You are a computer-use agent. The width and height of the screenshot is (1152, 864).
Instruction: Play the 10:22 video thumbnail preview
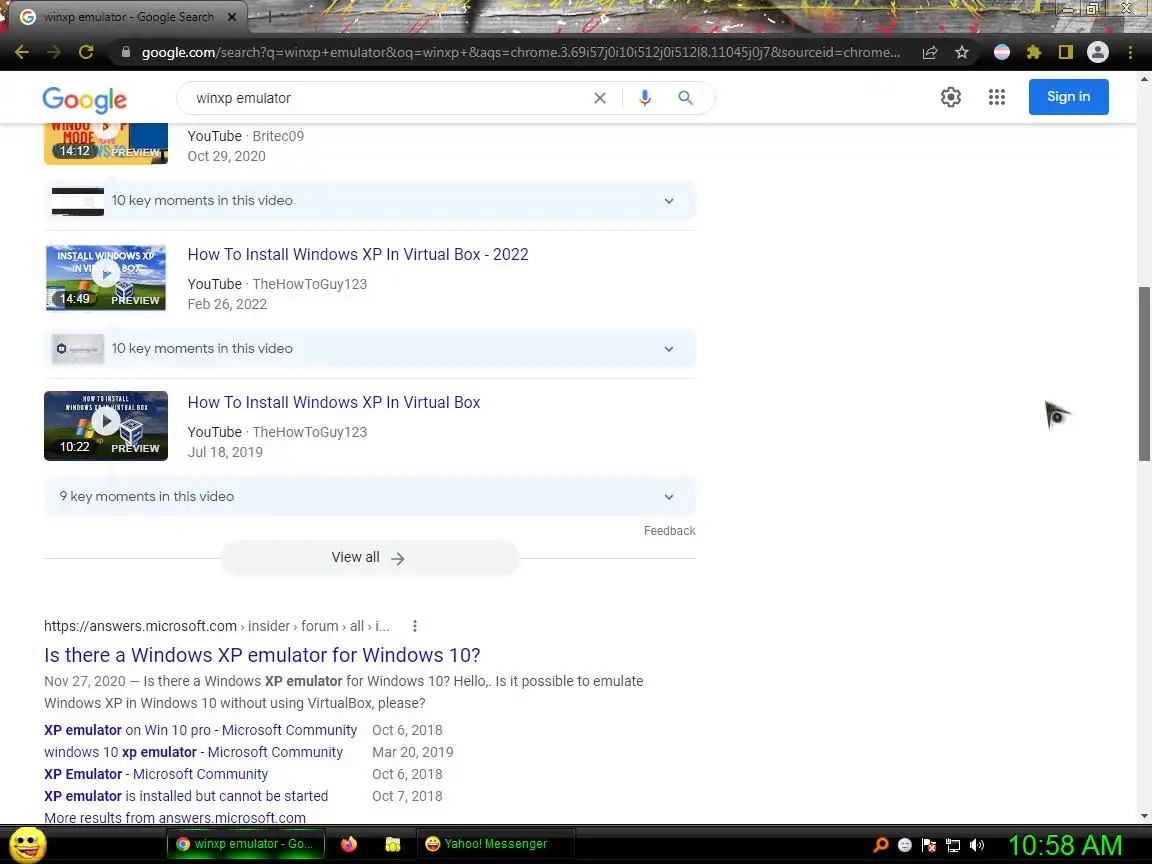pyautogui.click(x=106, y=426)
